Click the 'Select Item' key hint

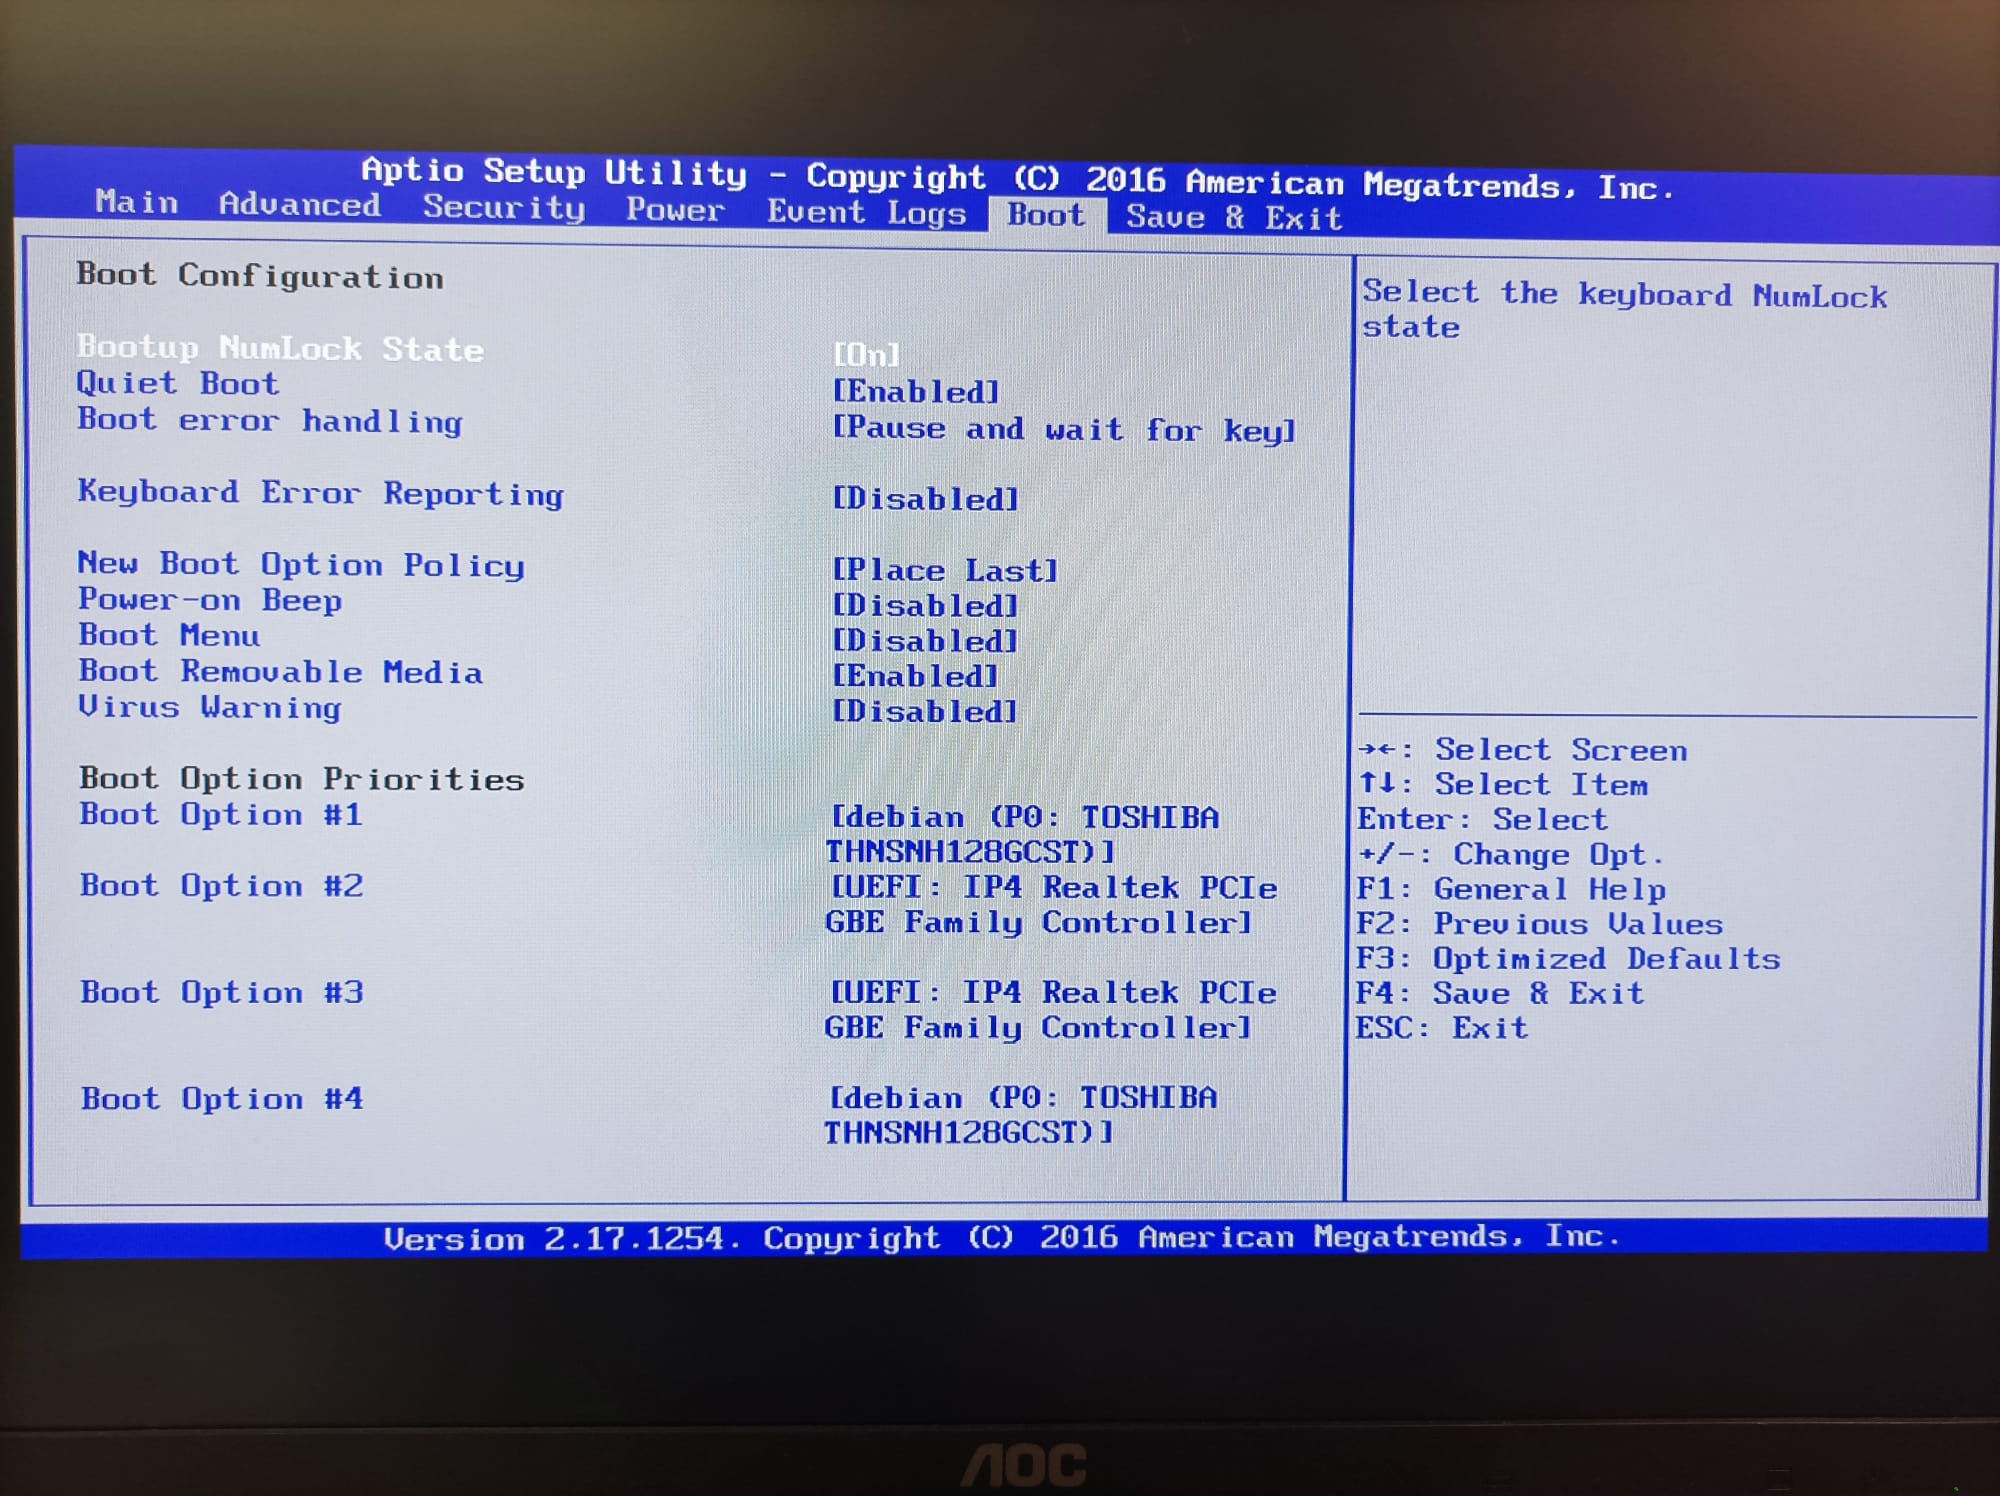(1503, 784)
